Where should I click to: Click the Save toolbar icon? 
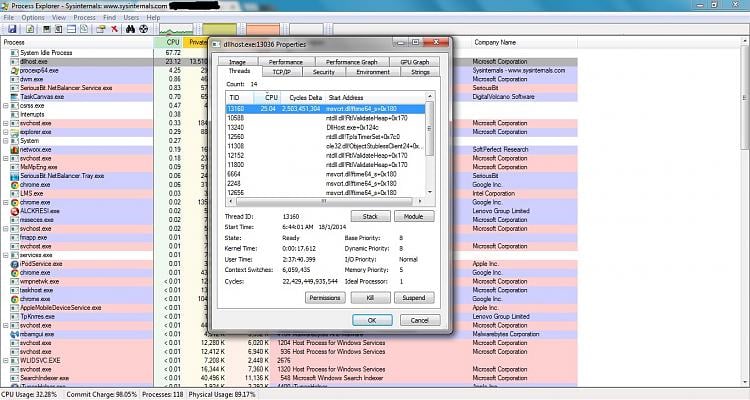coord(12,29)
